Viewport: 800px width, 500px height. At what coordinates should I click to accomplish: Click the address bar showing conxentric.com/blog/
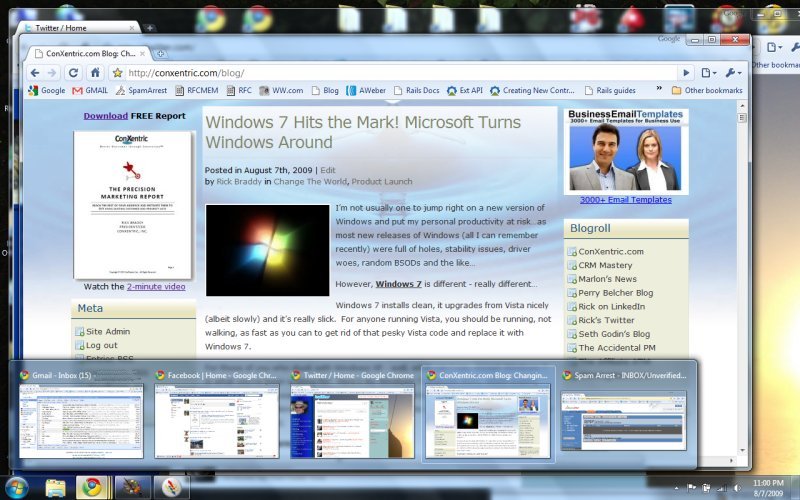coord(401,73)
